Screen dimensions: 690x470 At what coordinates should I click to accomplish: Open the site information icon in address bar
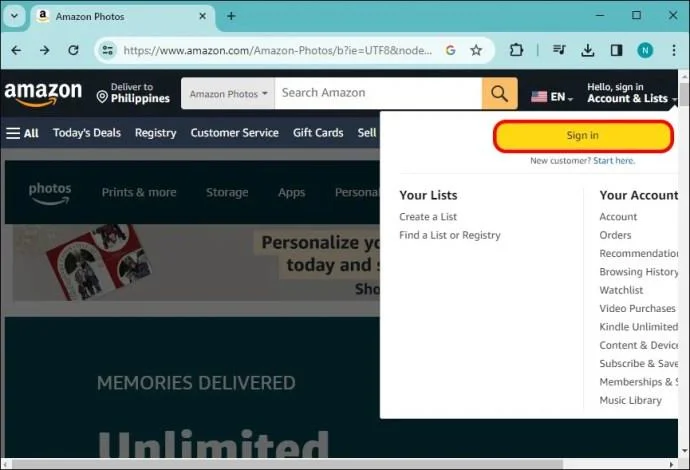107,50
